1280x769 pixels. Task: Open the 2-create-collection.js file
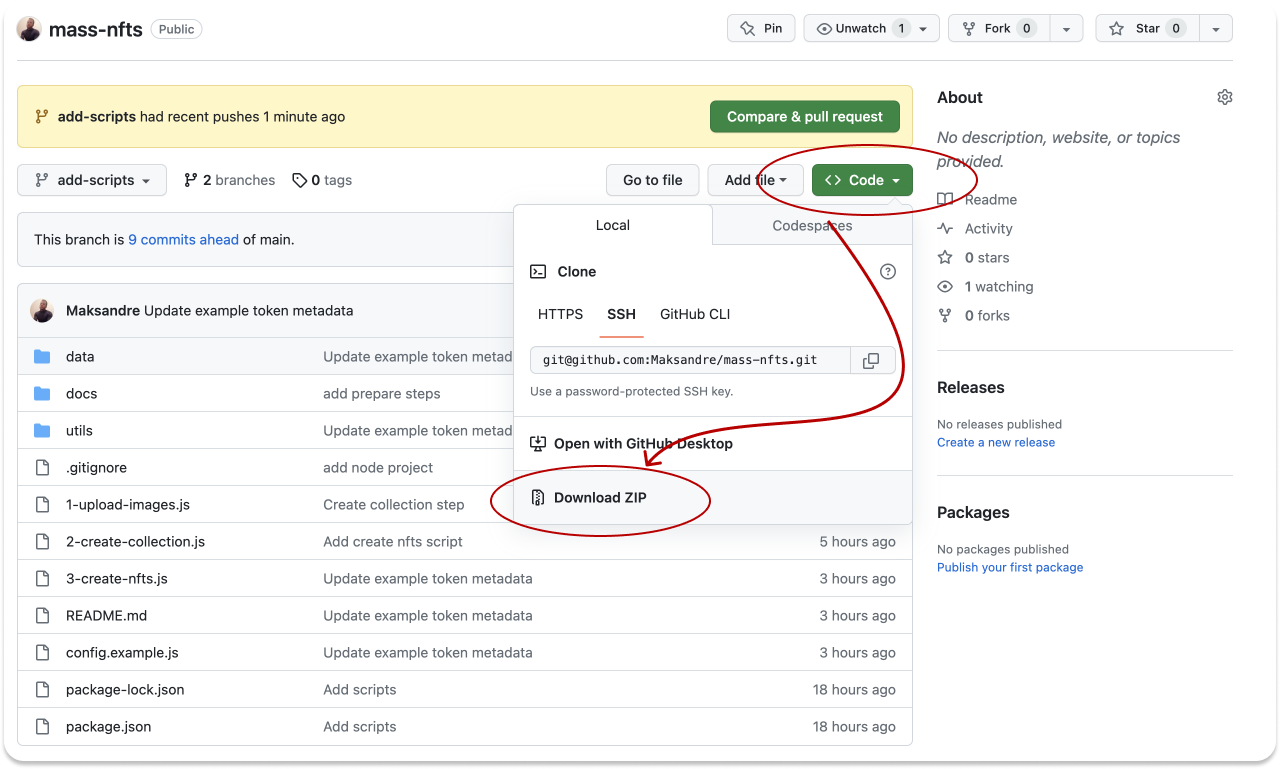135,542
